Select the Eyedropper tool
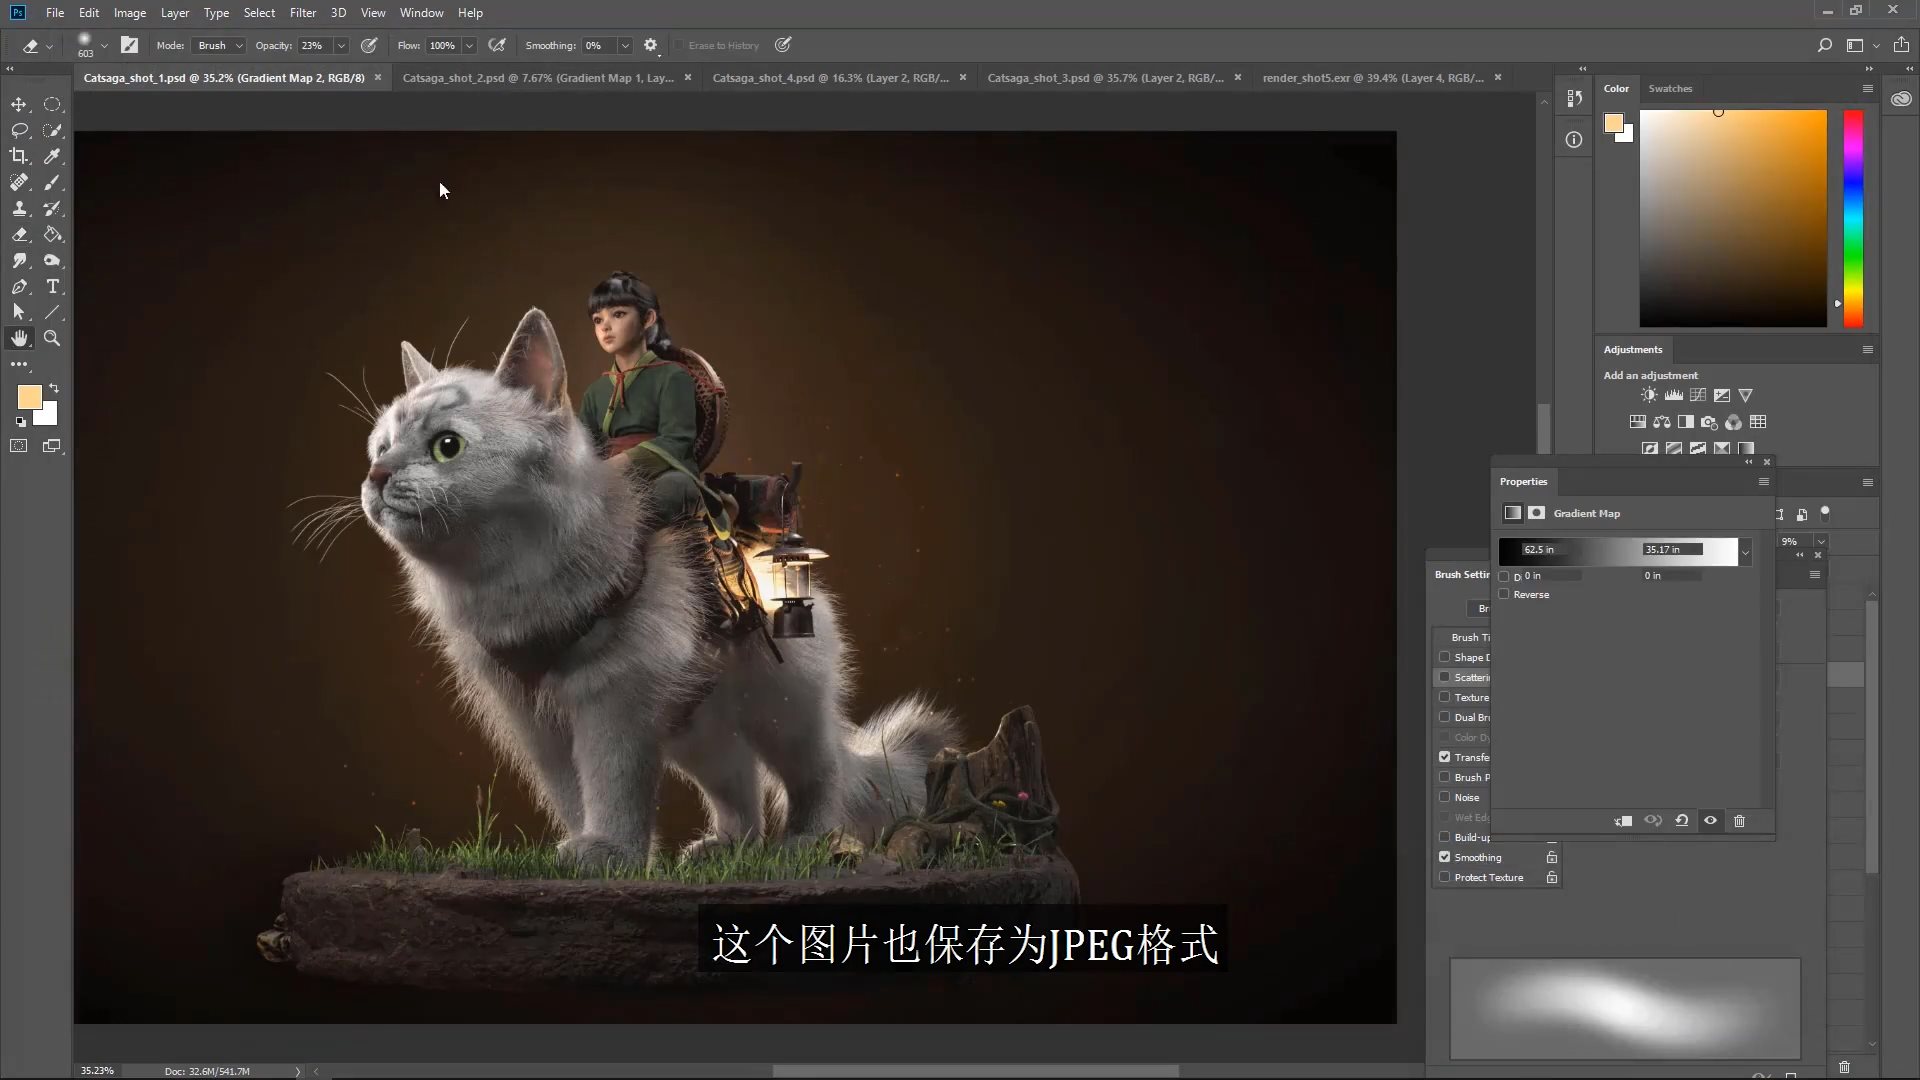 click(x=52, y=156)
